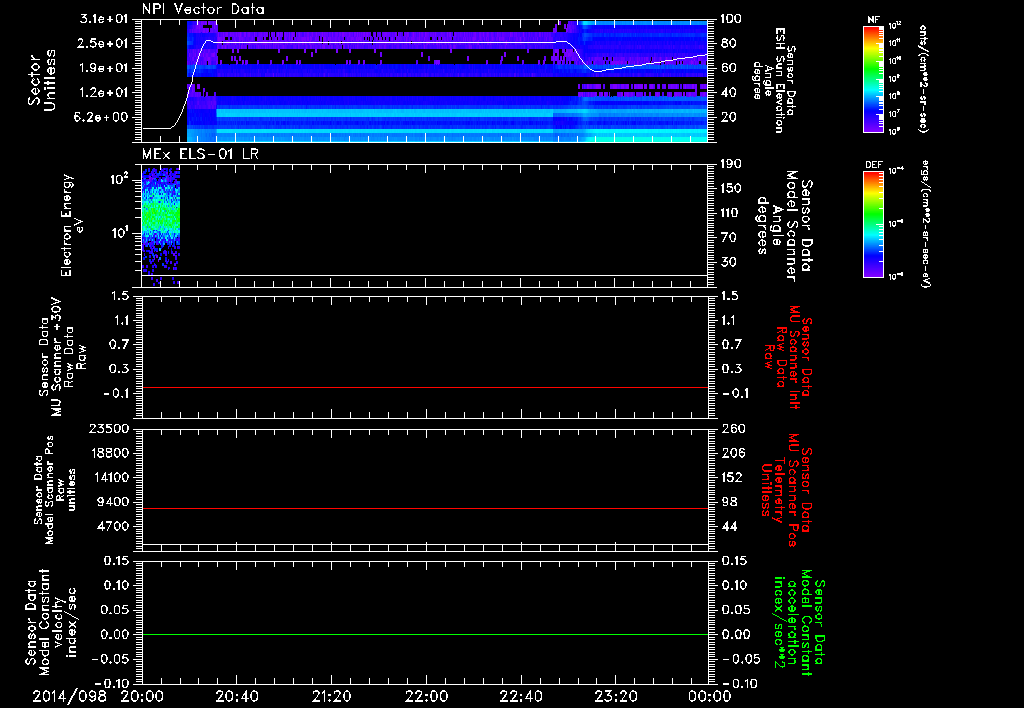The height and width of the screenshot is (708, 1024).
Task: Click the 'cnts/(cm**2-sr-sec)' units label
Action: 923,79
